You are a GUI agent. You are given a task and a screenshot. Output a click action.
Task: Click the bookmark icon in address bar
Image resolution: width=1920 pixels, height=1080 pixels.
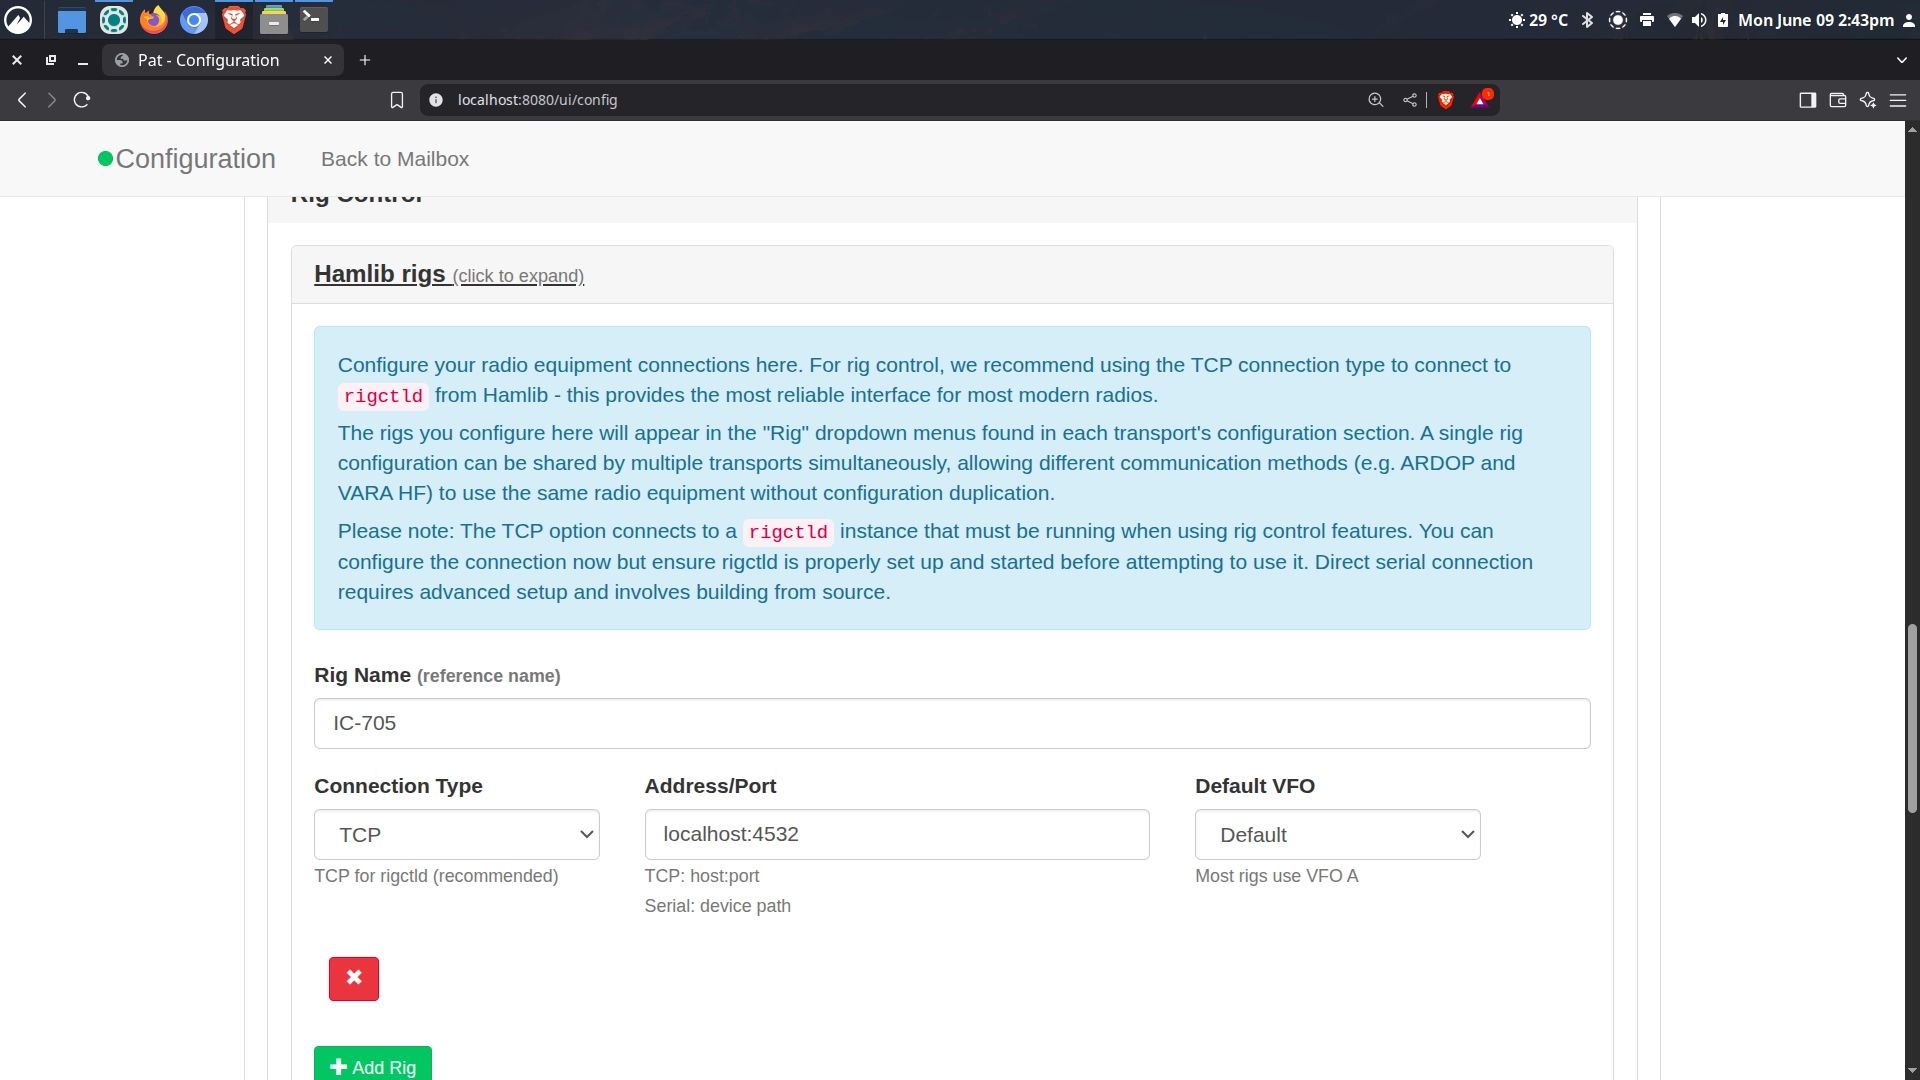(397, 100)
